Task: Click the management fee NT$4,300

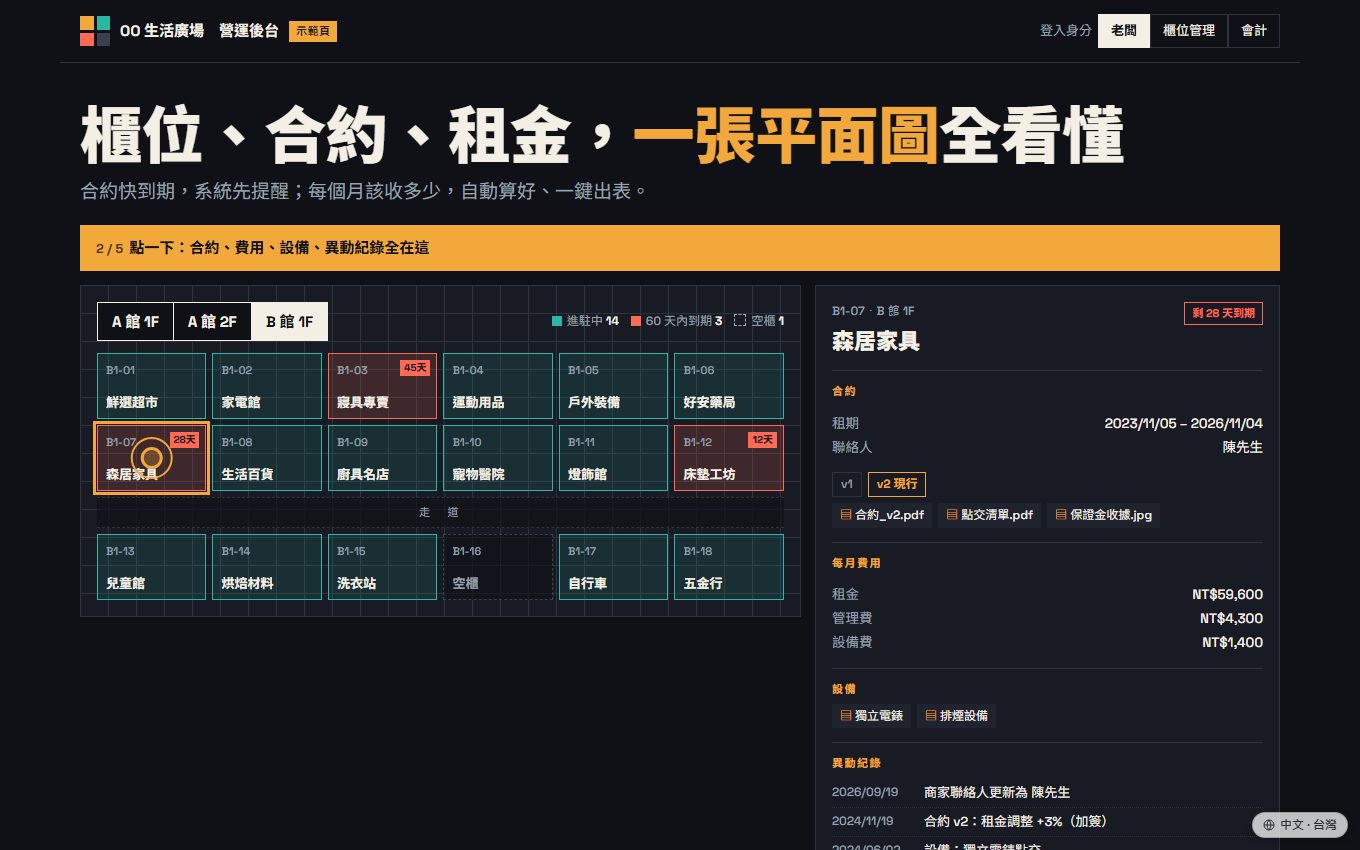Action: click(x=1231, y=618)
